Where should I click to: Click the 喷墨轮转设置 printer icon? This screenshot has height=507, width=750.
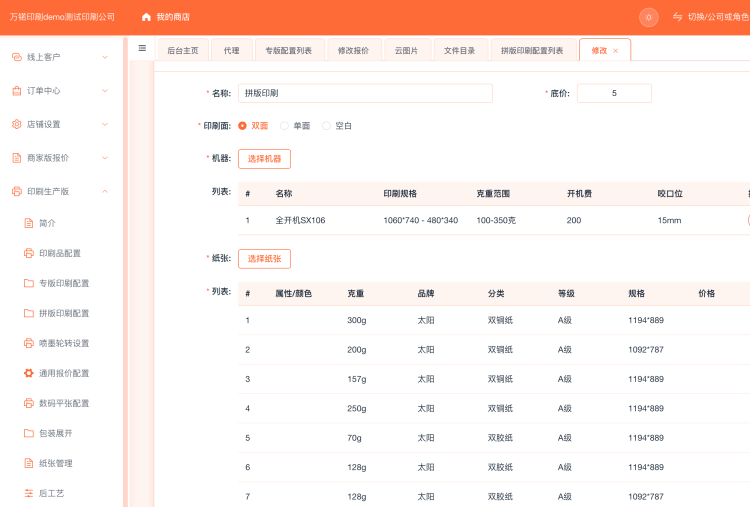coord(29,343)
